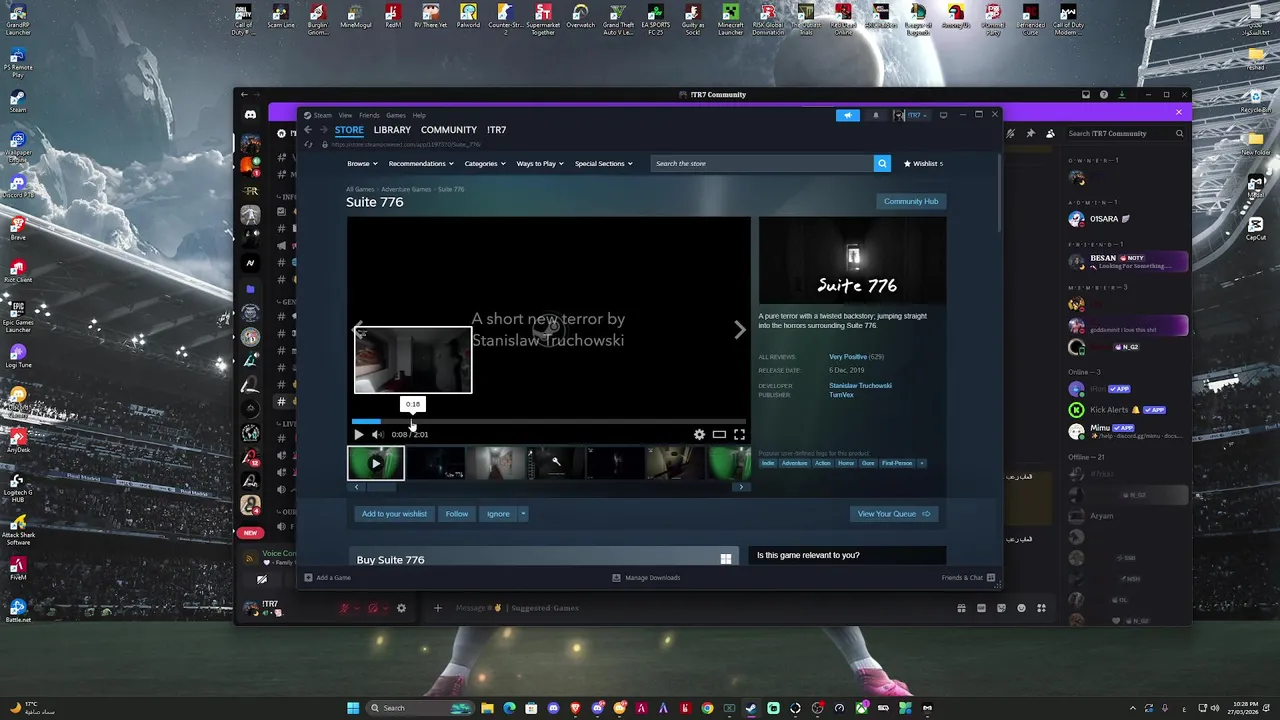Open Steam notifications bell

pyautogui.click(x=876, y=115)
